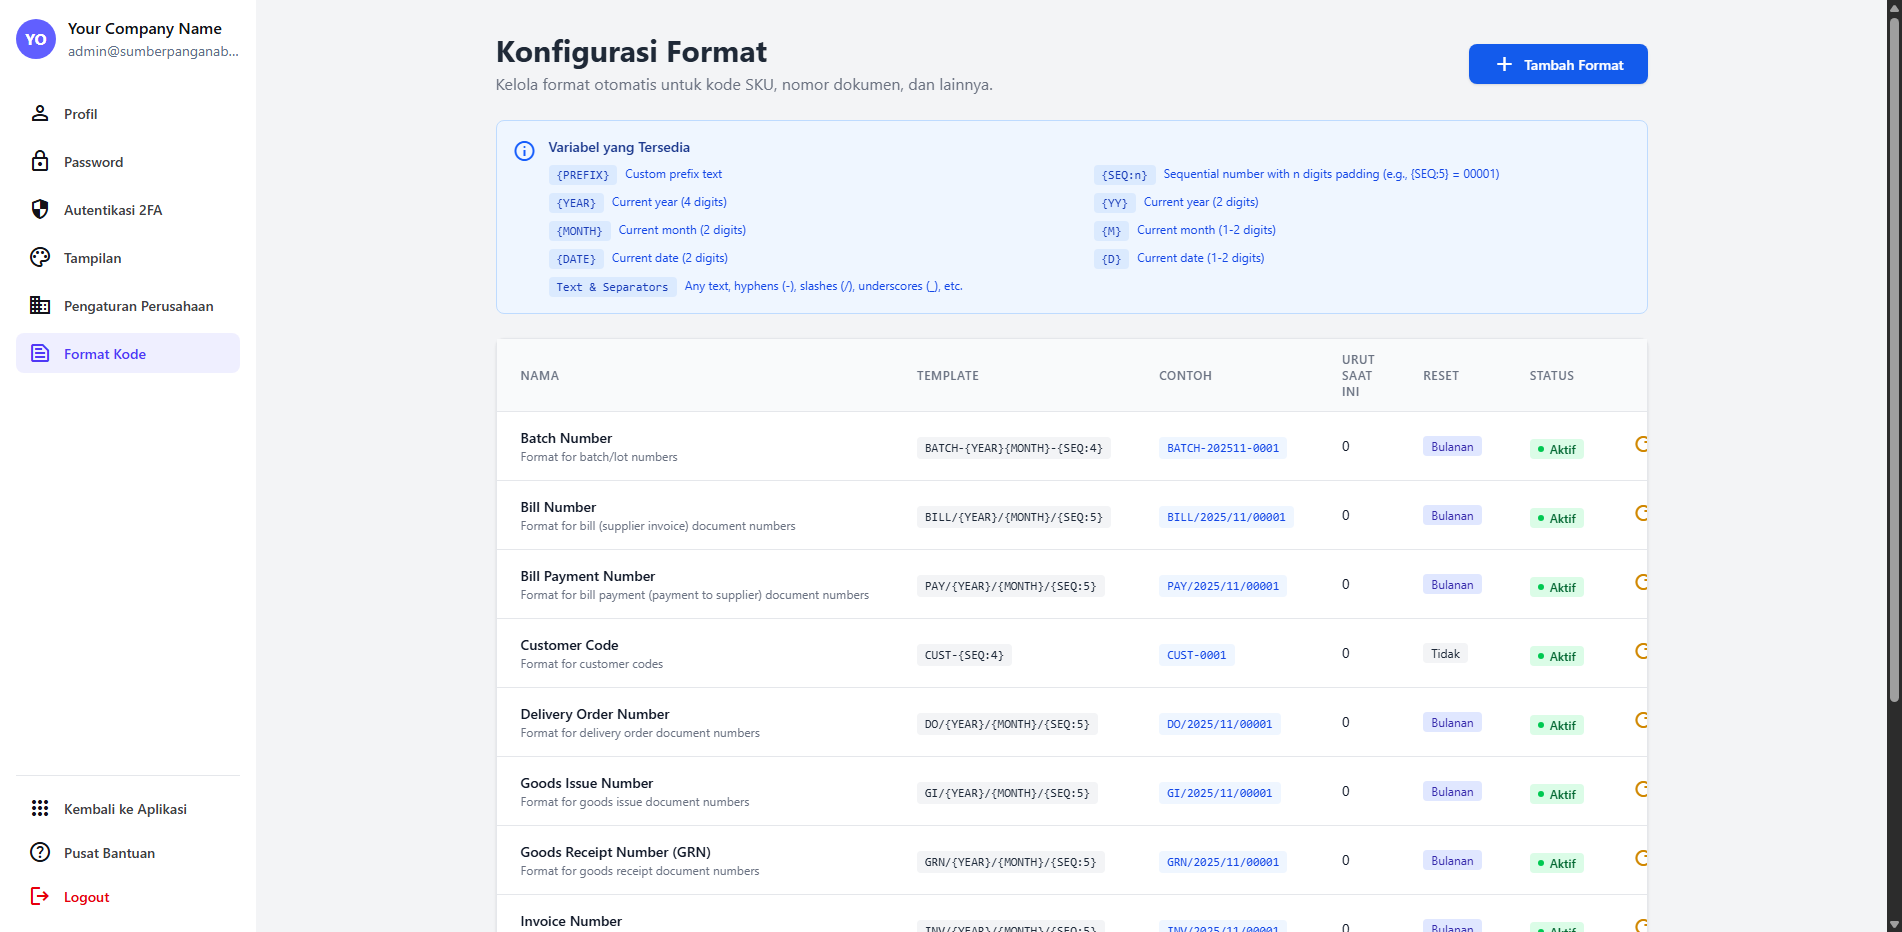Click the person icon beside Profil
The width and height of the screenshot is (1902, 932).
40,113
